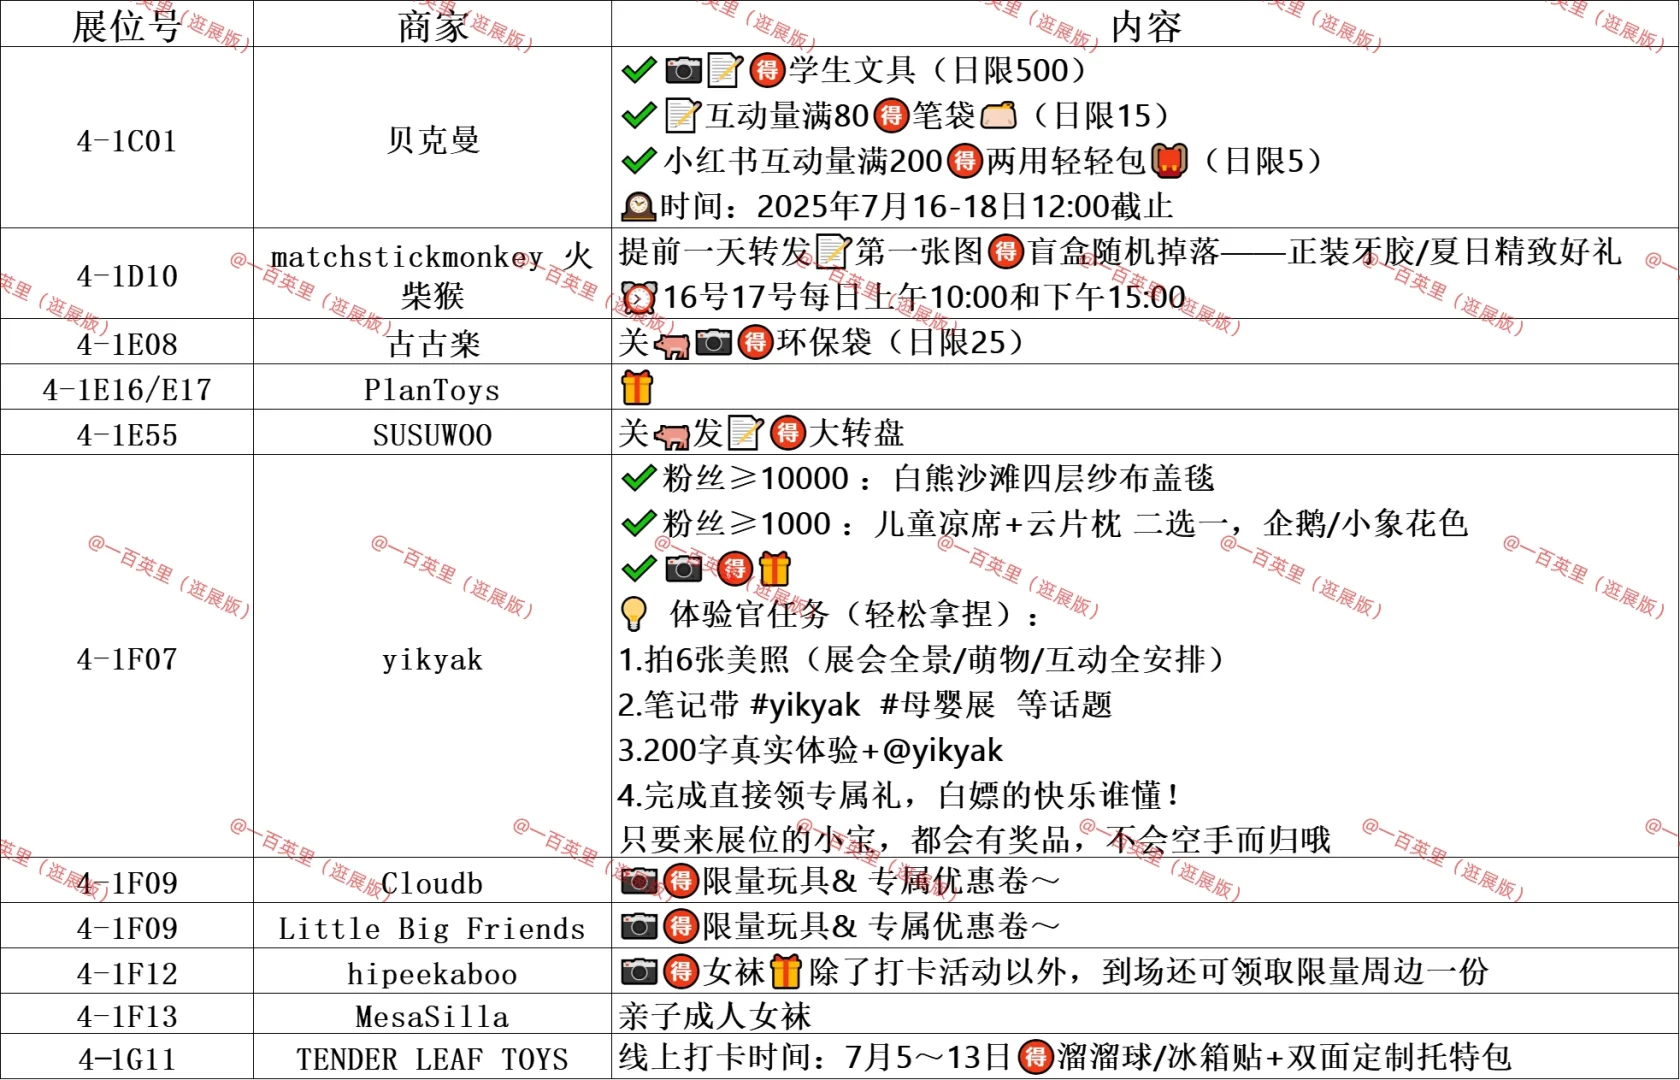Click the red 得 badge before 溜溜球

point(1036,1057)
